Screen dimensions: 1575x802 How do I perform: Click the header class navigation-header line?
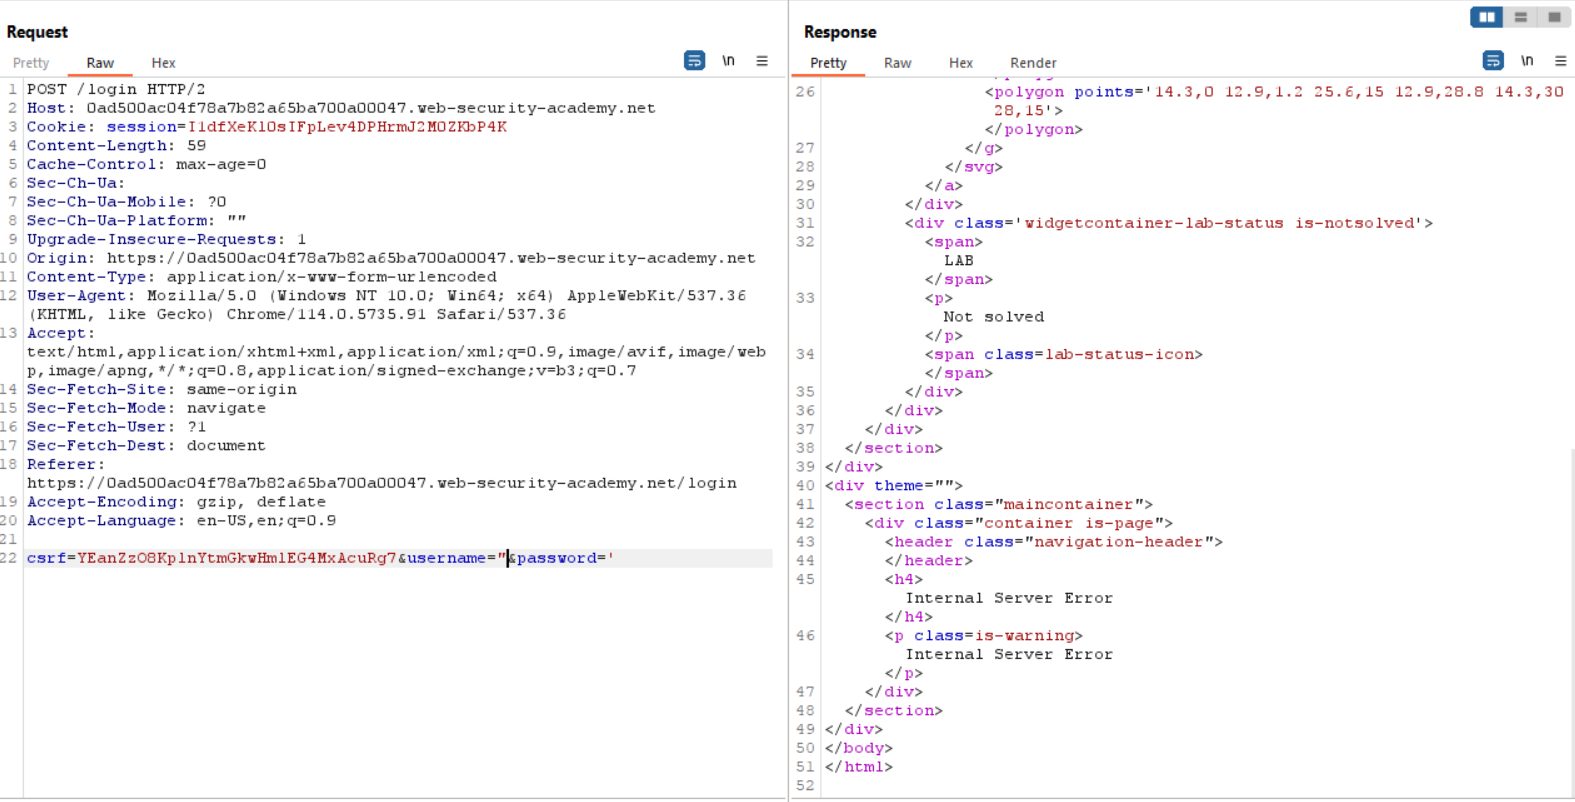pyautogui.click(x=1054, y=542)
